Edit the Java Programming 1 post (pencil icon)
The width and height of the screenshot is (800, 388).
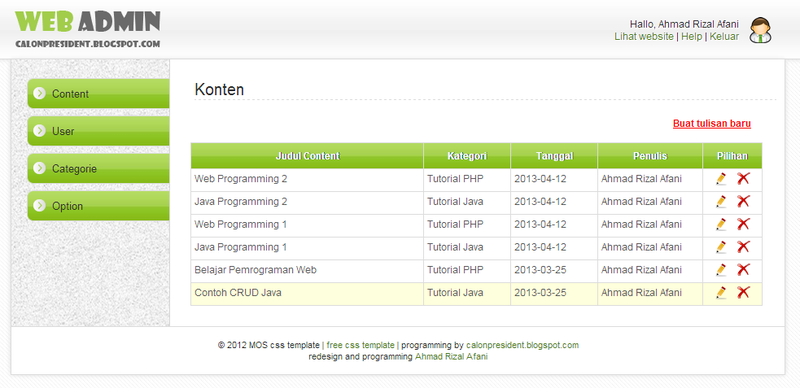pyautogui.click(x=721, y=247)
